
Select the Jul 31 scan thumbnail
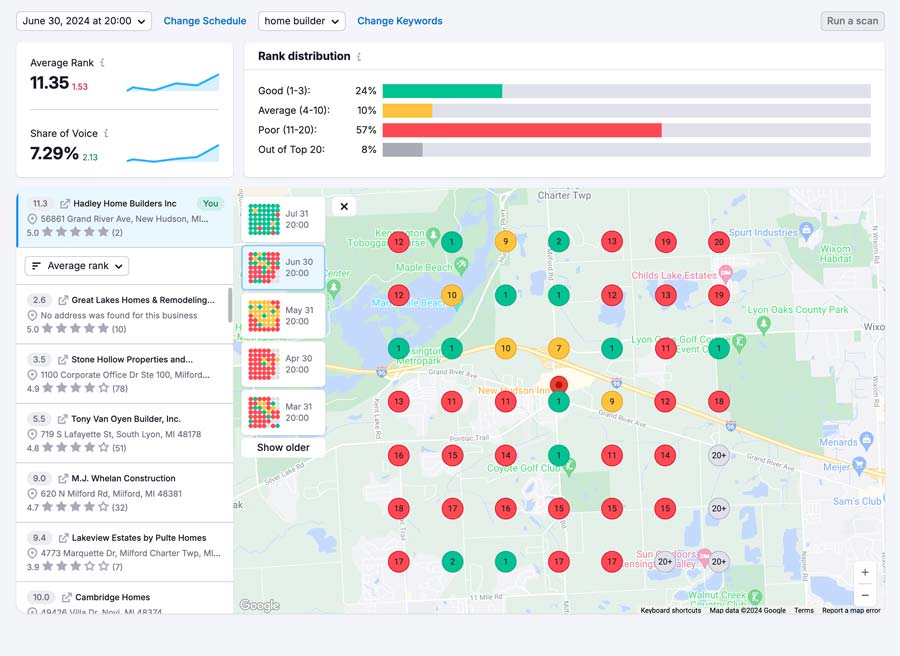283,219
